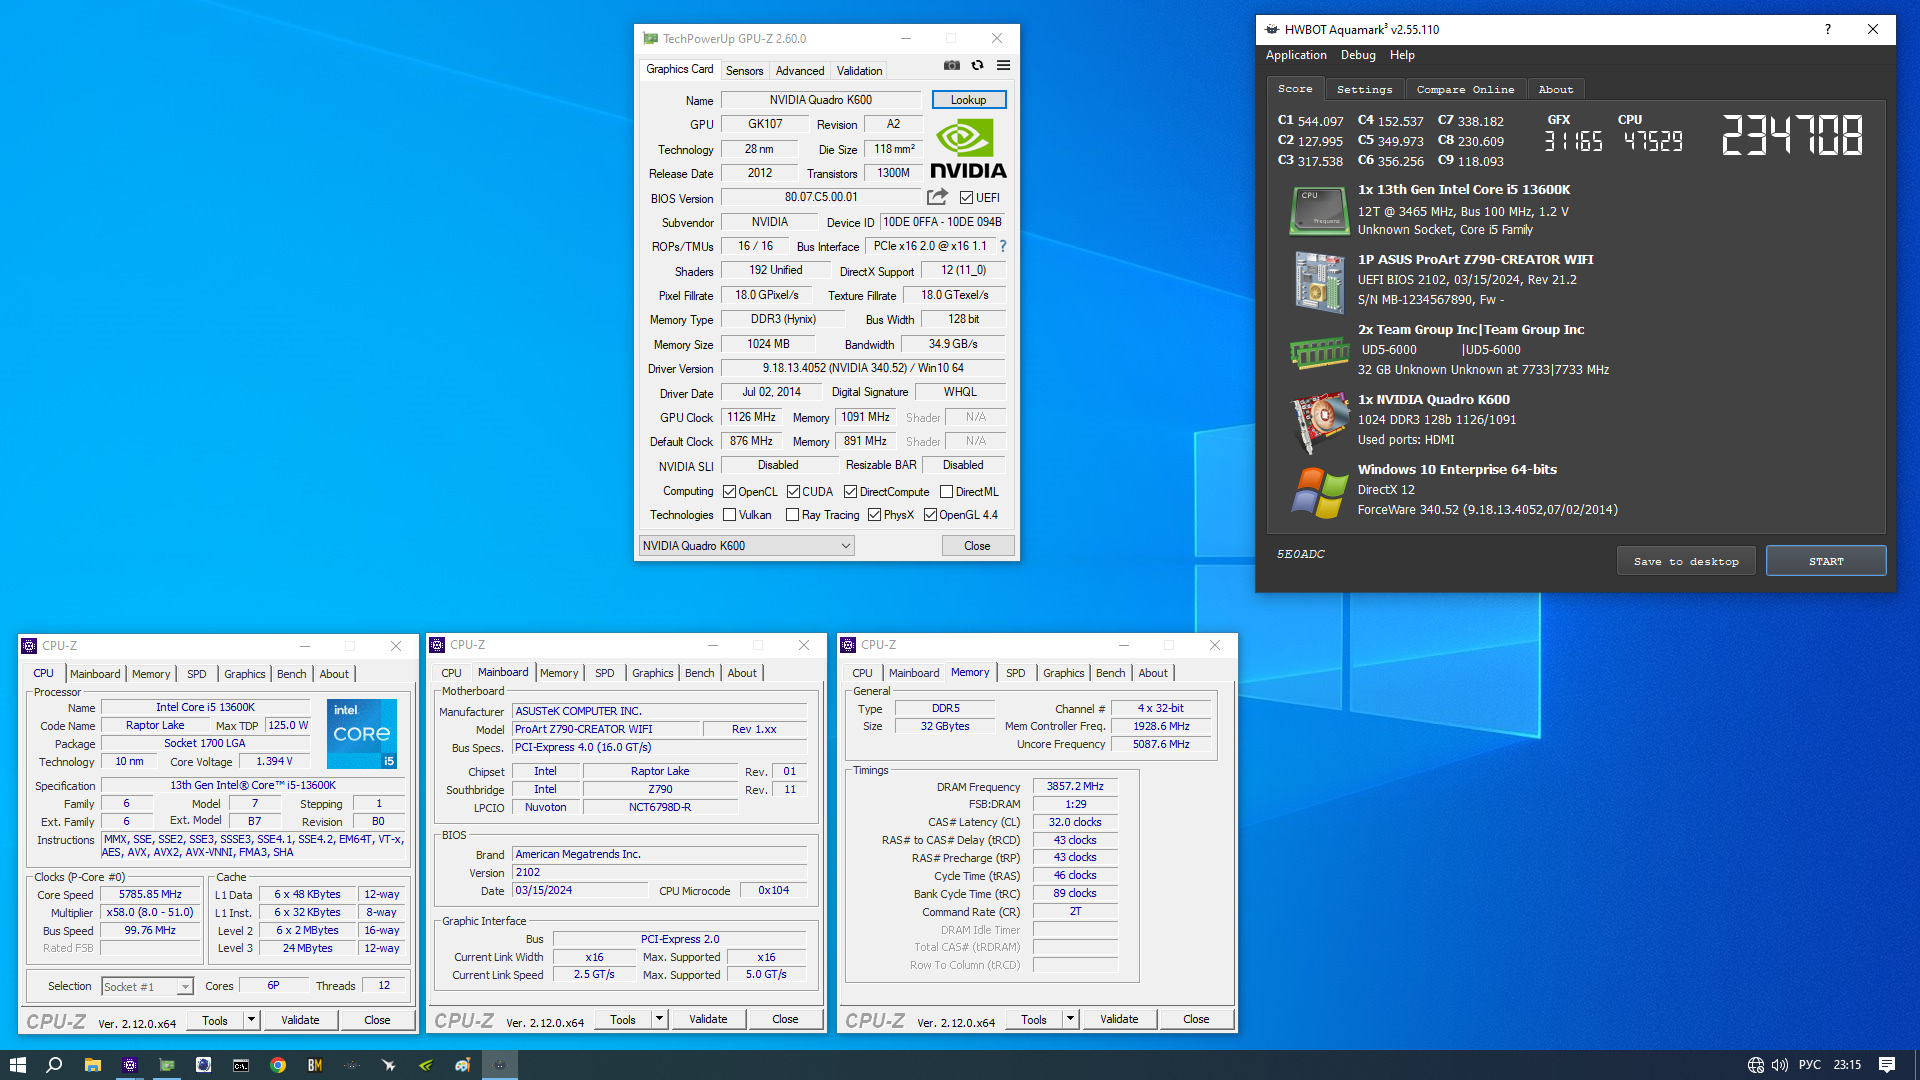Viewport: 1920px width, 1080px height.
Task: Toggle the UEFI checkbox in GPU-Z
Action: coord(966,198)
